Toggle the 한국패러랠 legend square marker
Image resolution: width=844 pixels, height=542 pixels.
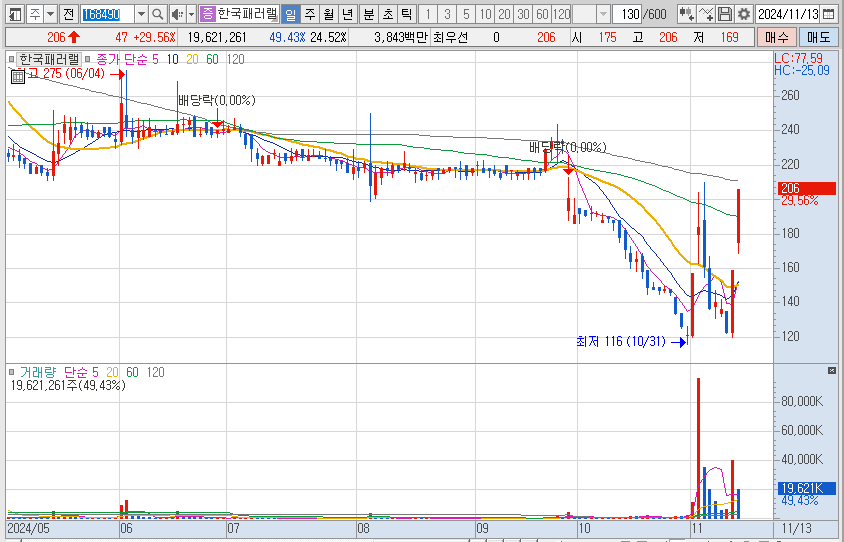[x=11, y=59]
